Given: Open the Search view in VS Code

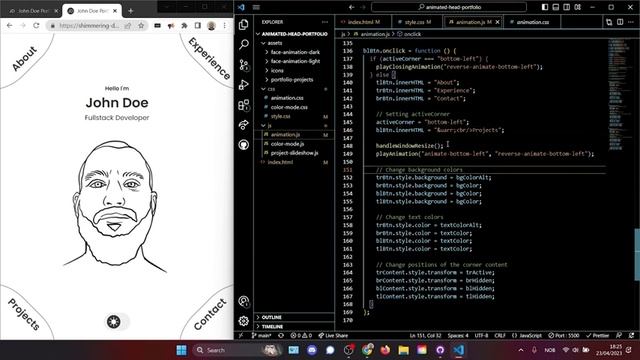Looking at the screenshot, I should tap(244, 44).
